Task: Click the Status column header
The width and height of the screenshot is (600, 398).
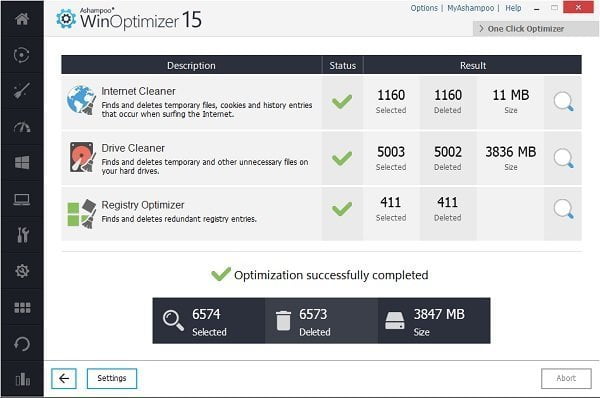Action: pyautogui.click(x=342, y=65)
